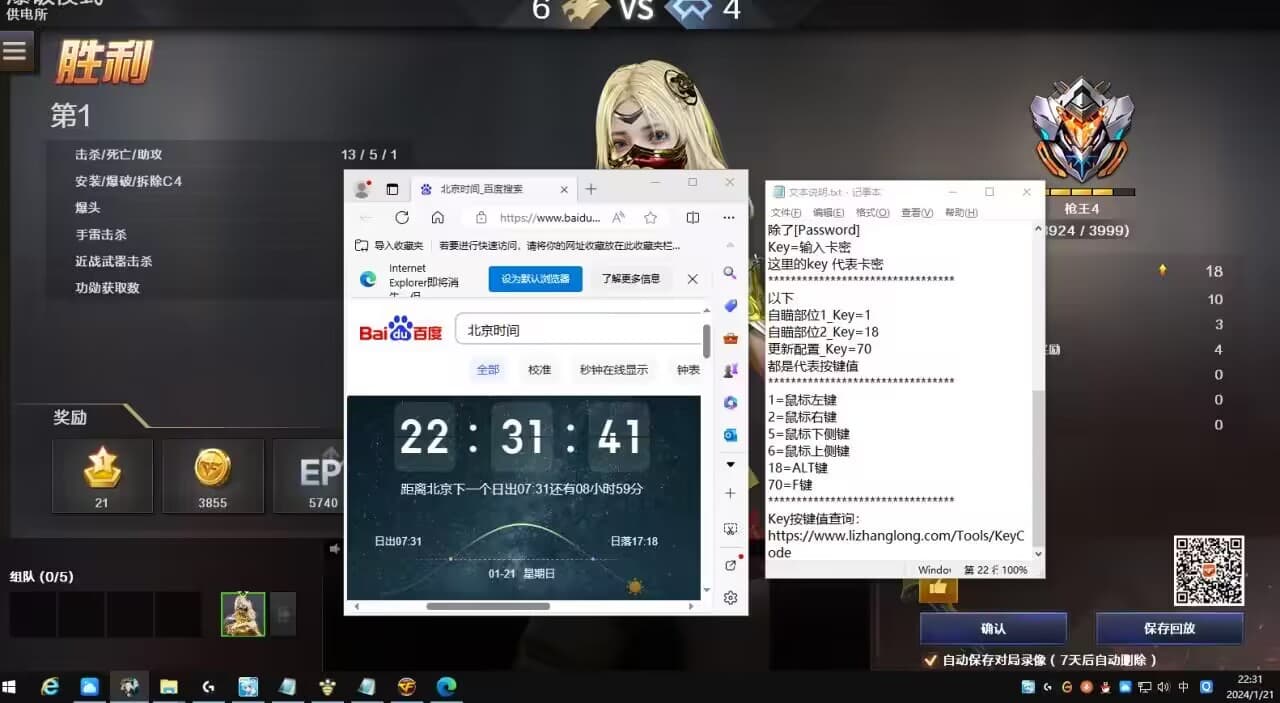1280x703 pixels.
Task: Select the 全部 search tab
Action: [x=488, y=370]
